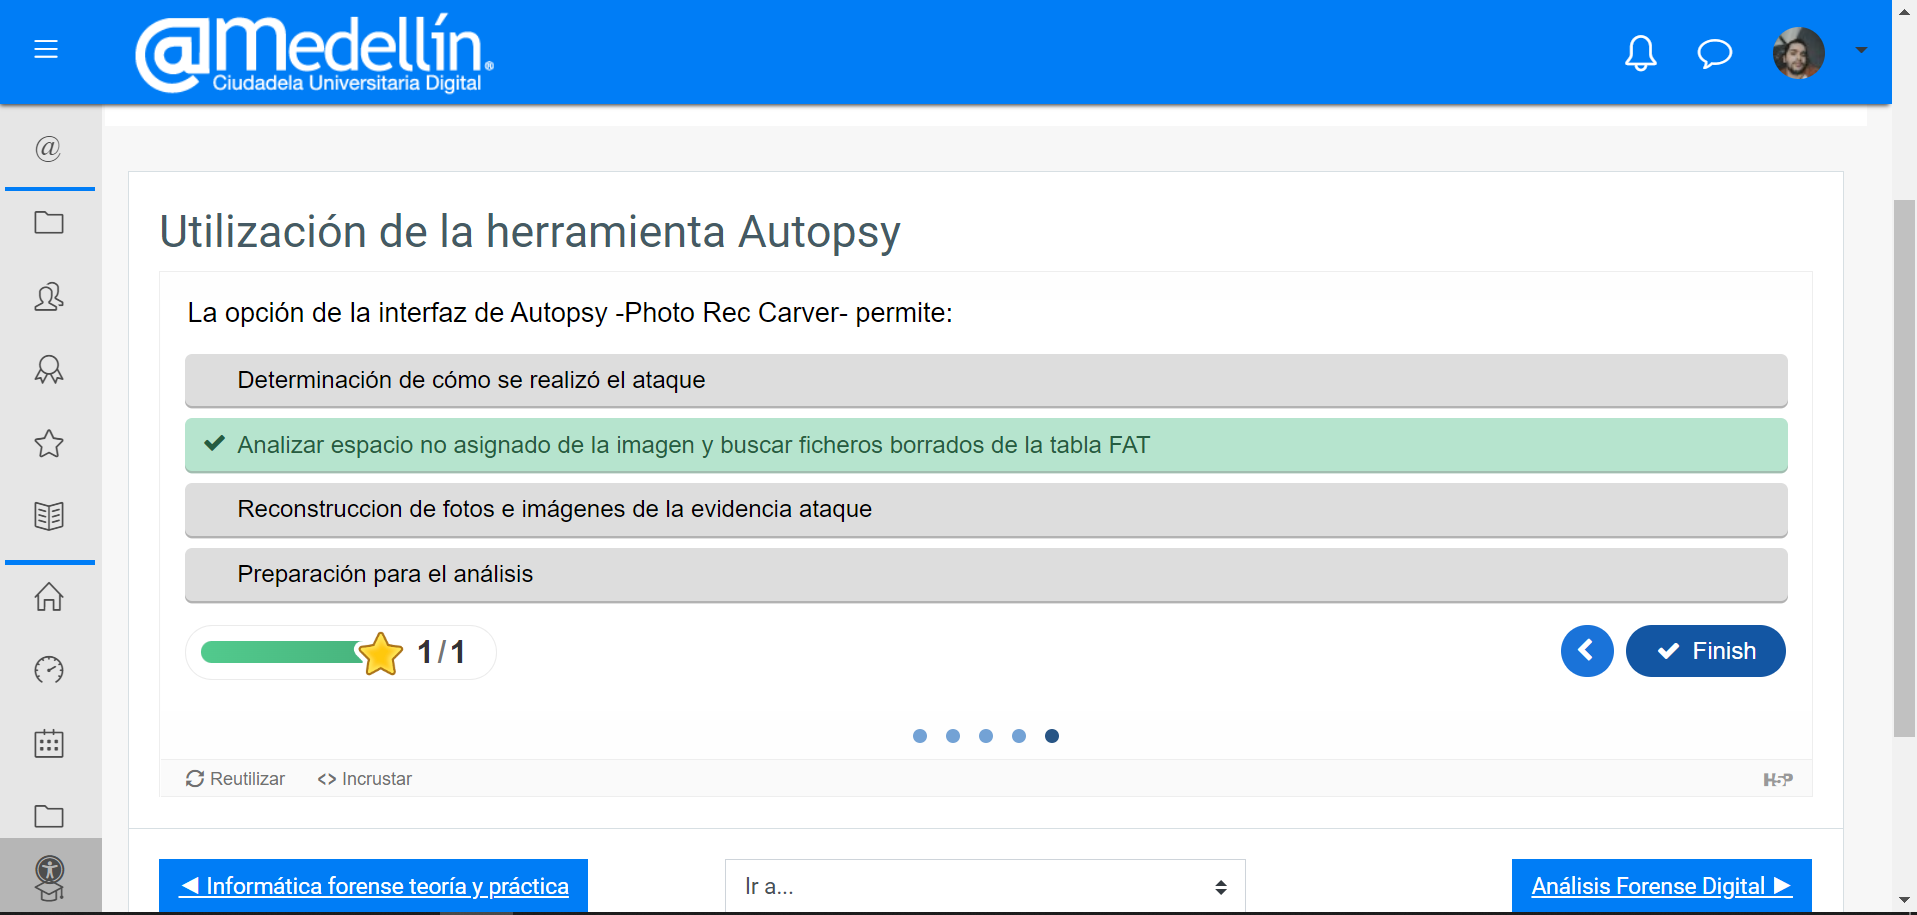Select answer 'Preparación para el análisis'

(x=986, y=574)
